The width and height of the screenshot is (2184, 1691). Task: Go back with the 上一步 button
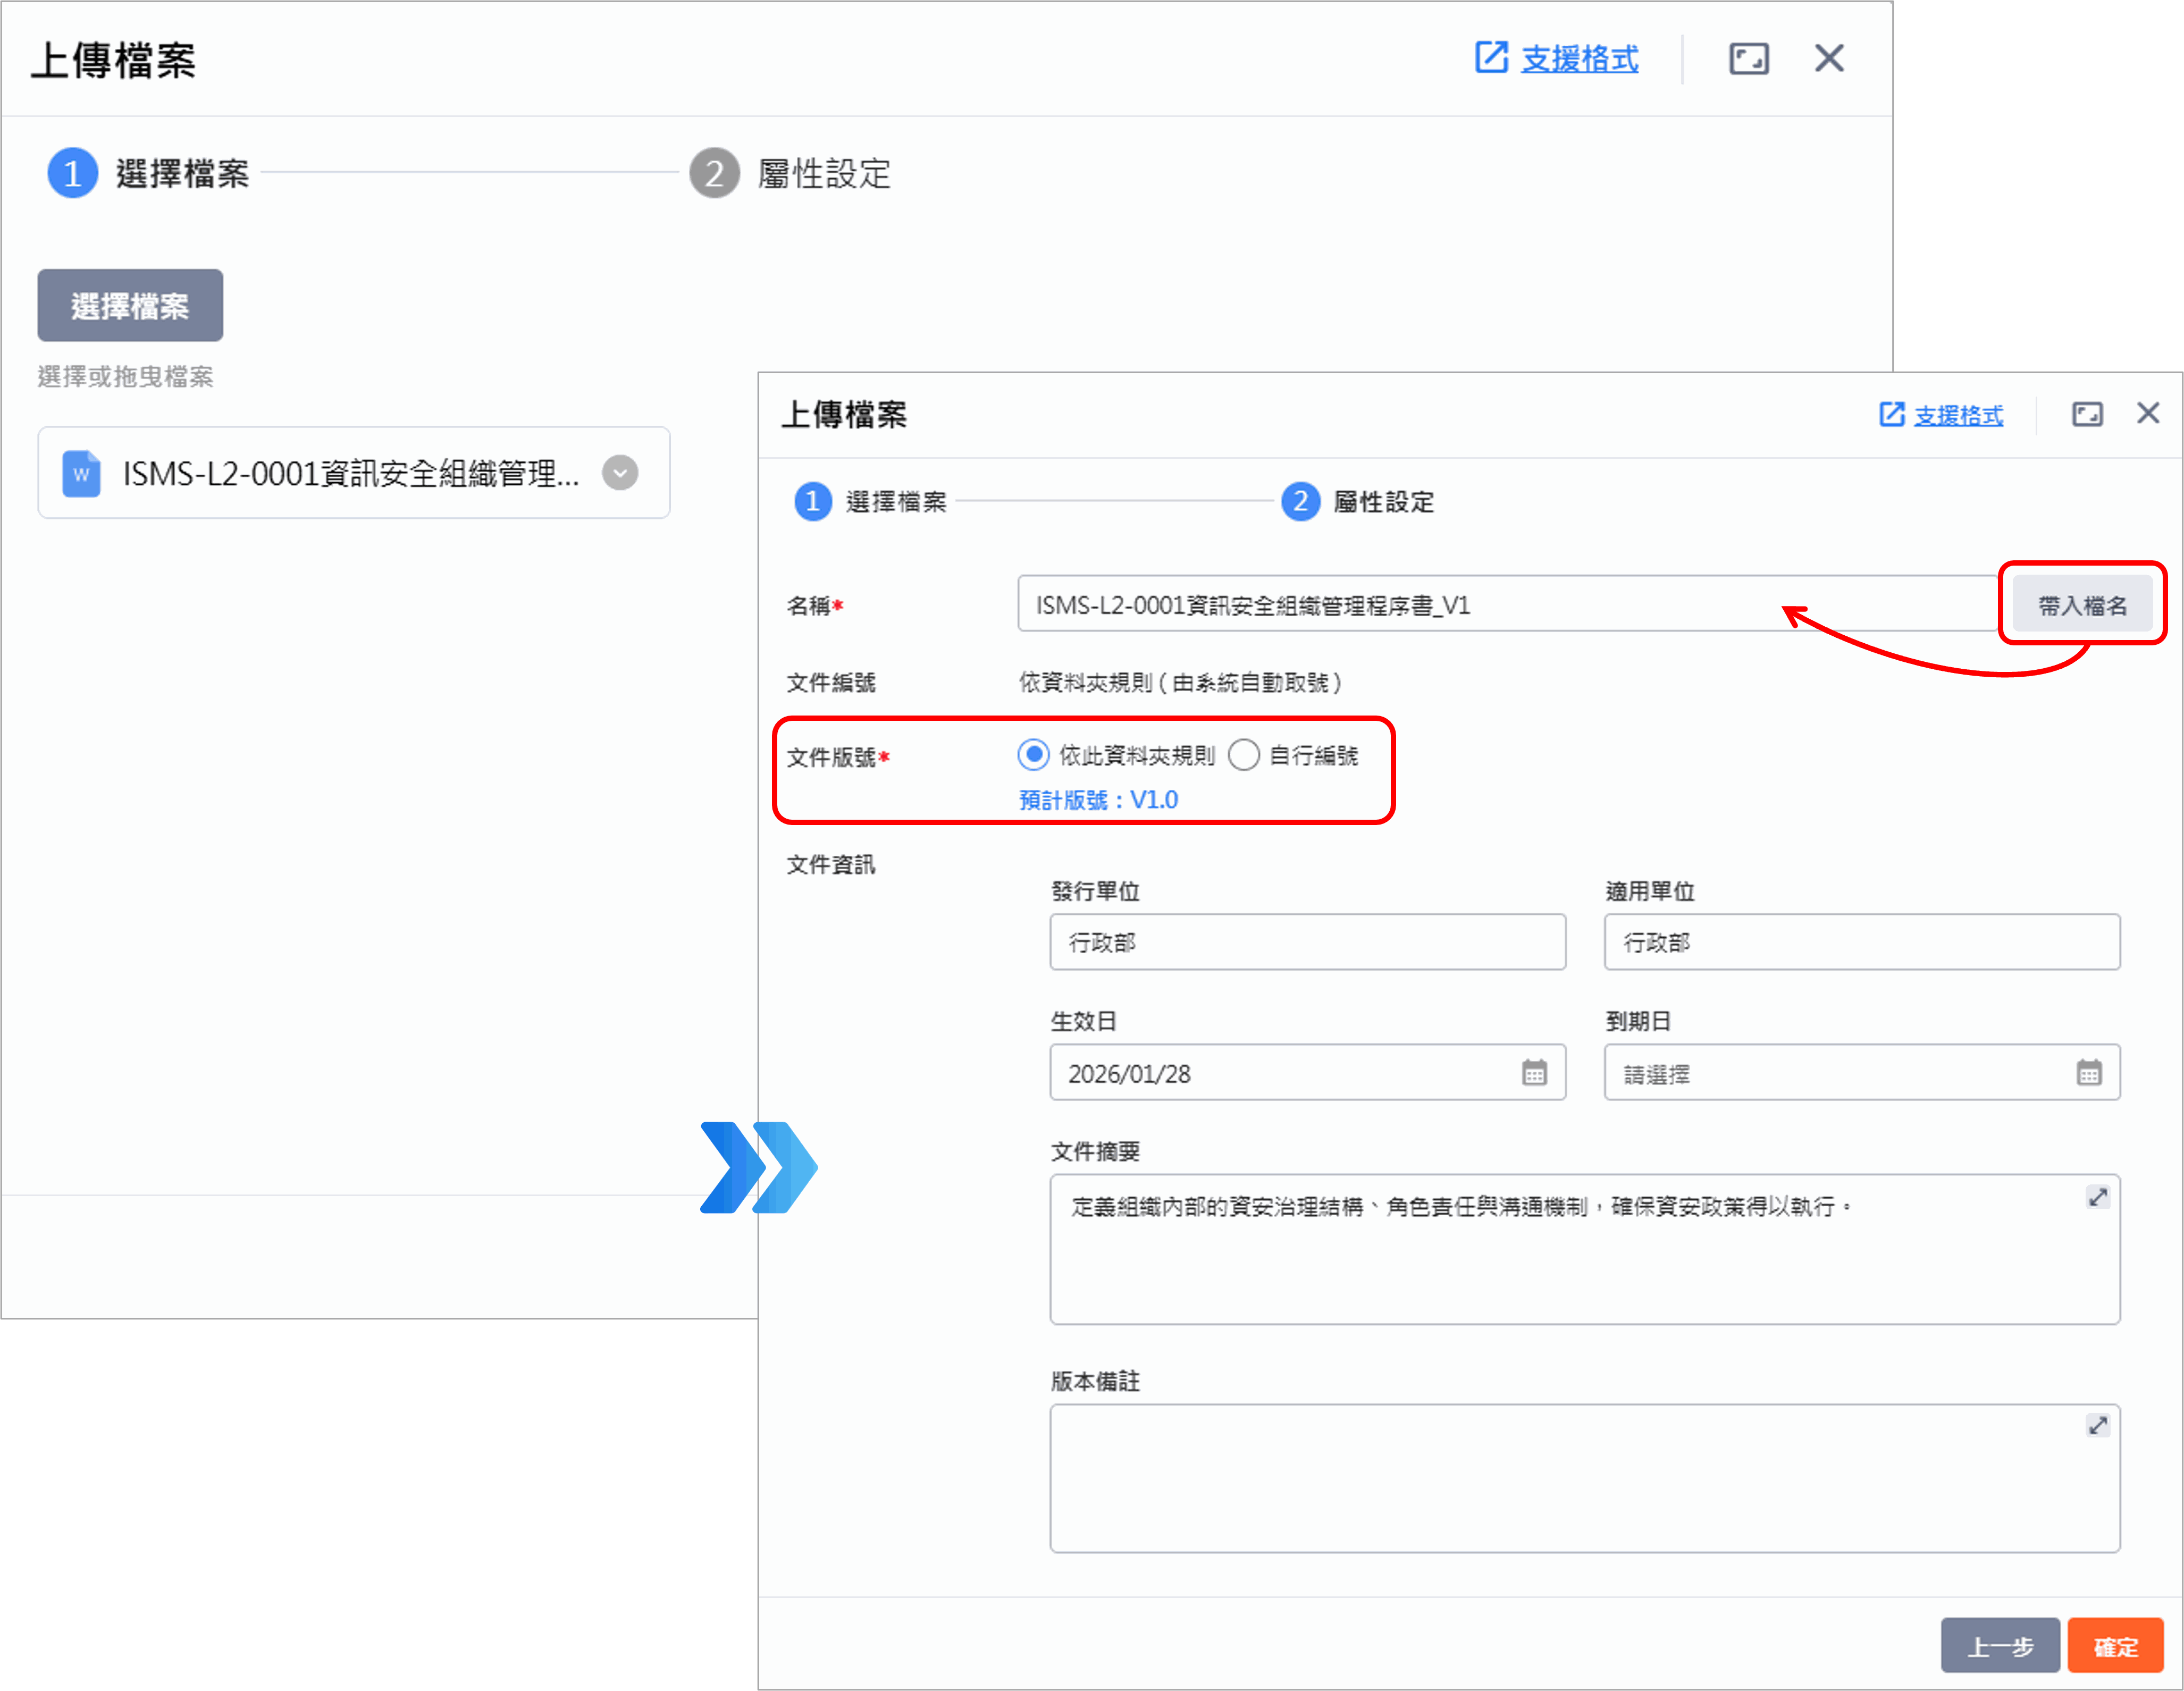[x=2000, y=1645]
